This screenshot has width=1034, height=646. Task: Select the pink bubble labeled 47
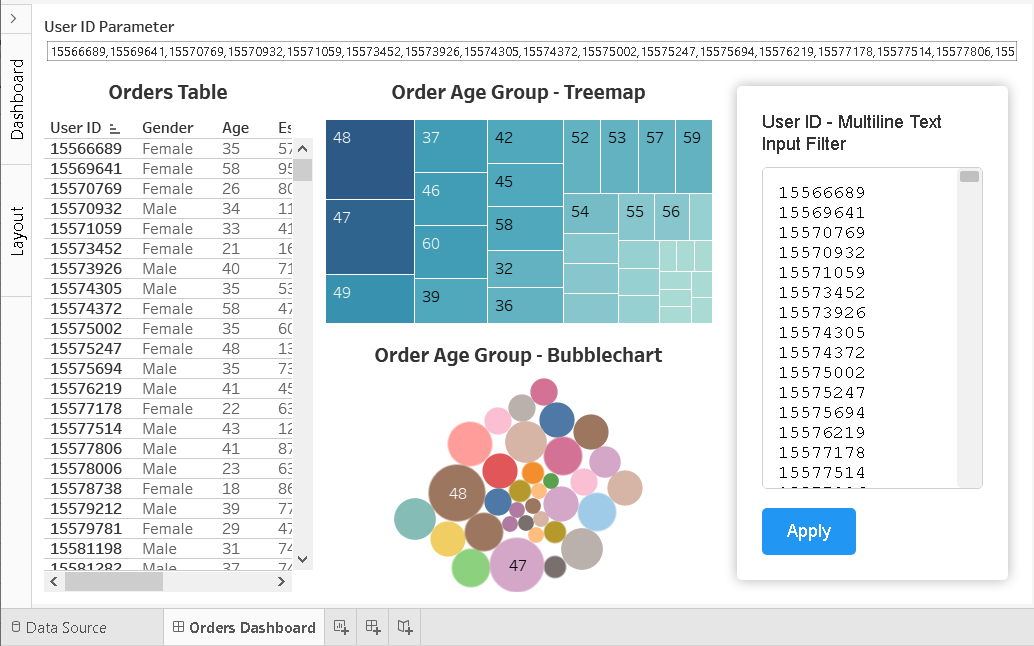517,565
